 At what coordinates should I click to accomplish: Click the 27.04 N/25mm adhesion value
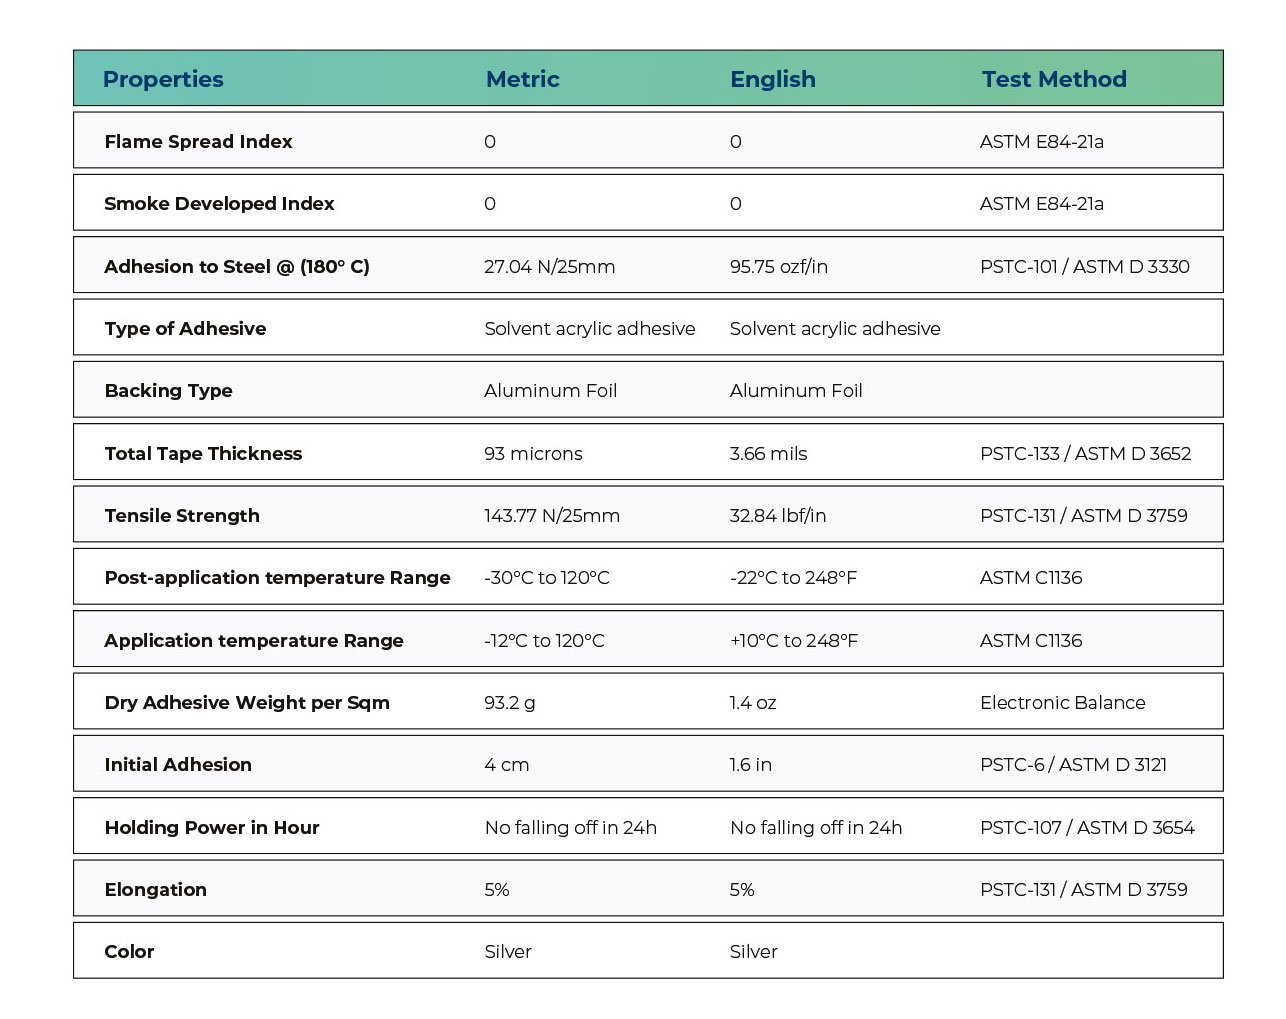point(549,267)
